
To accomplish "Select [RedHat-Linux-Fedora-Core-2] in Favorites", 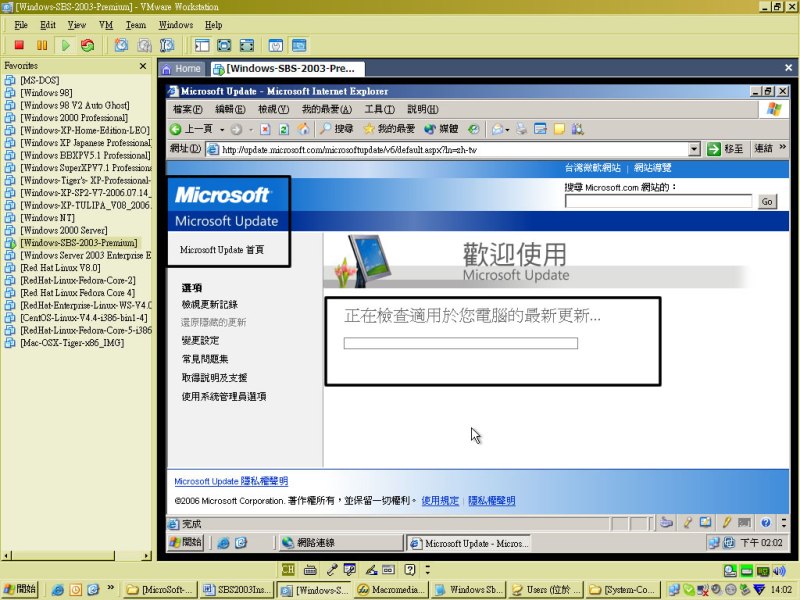I will 78,280.
